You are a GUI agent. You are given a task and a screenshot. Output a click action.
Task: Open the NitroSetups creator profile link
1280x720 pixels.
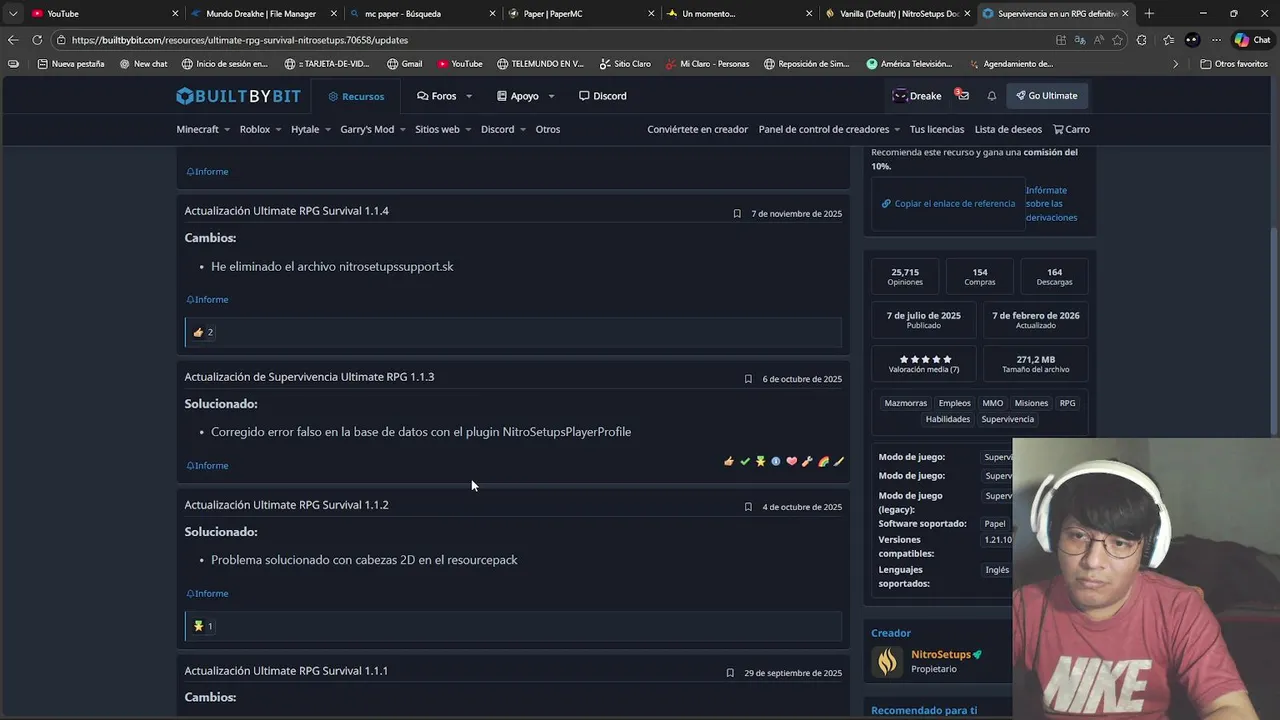pyautogui.click(x=940, y=655)
